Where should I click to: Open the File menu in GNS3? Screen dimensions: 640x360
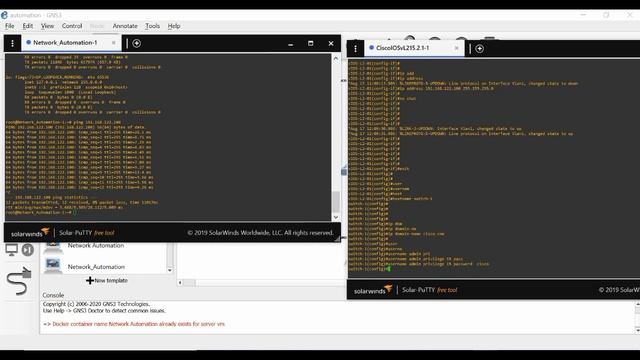click(9, 26)
